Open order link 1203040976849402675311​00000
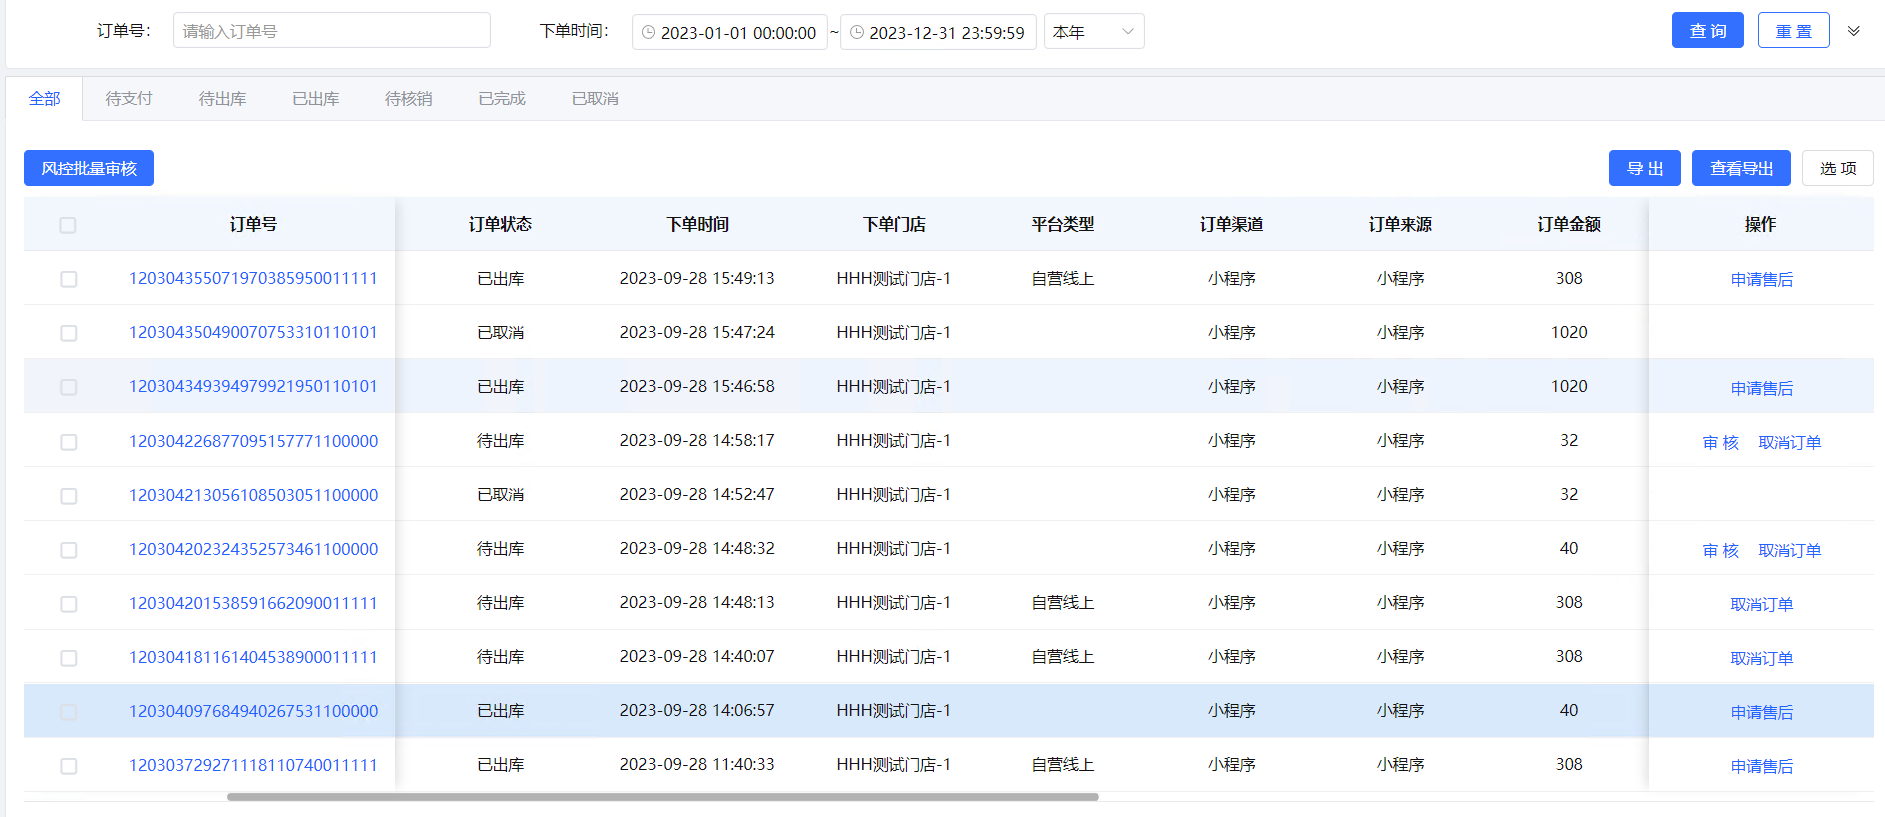The width and height of the screenshot is (1885, 817). coord(253,712)
